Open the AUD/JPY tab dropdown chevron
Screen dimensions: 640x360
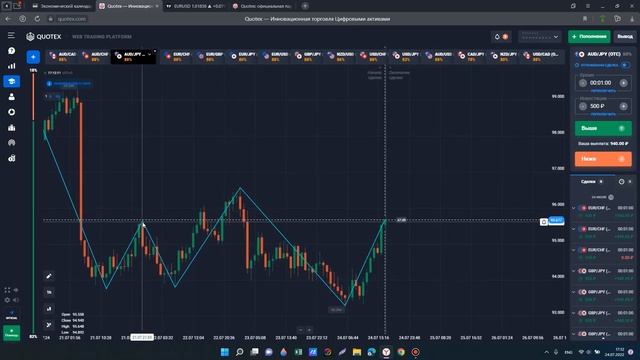tap(149, 55)
